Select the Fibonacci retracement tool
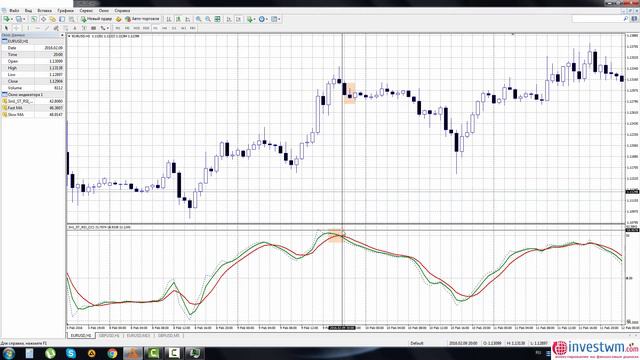 click(x=66, y=28)
